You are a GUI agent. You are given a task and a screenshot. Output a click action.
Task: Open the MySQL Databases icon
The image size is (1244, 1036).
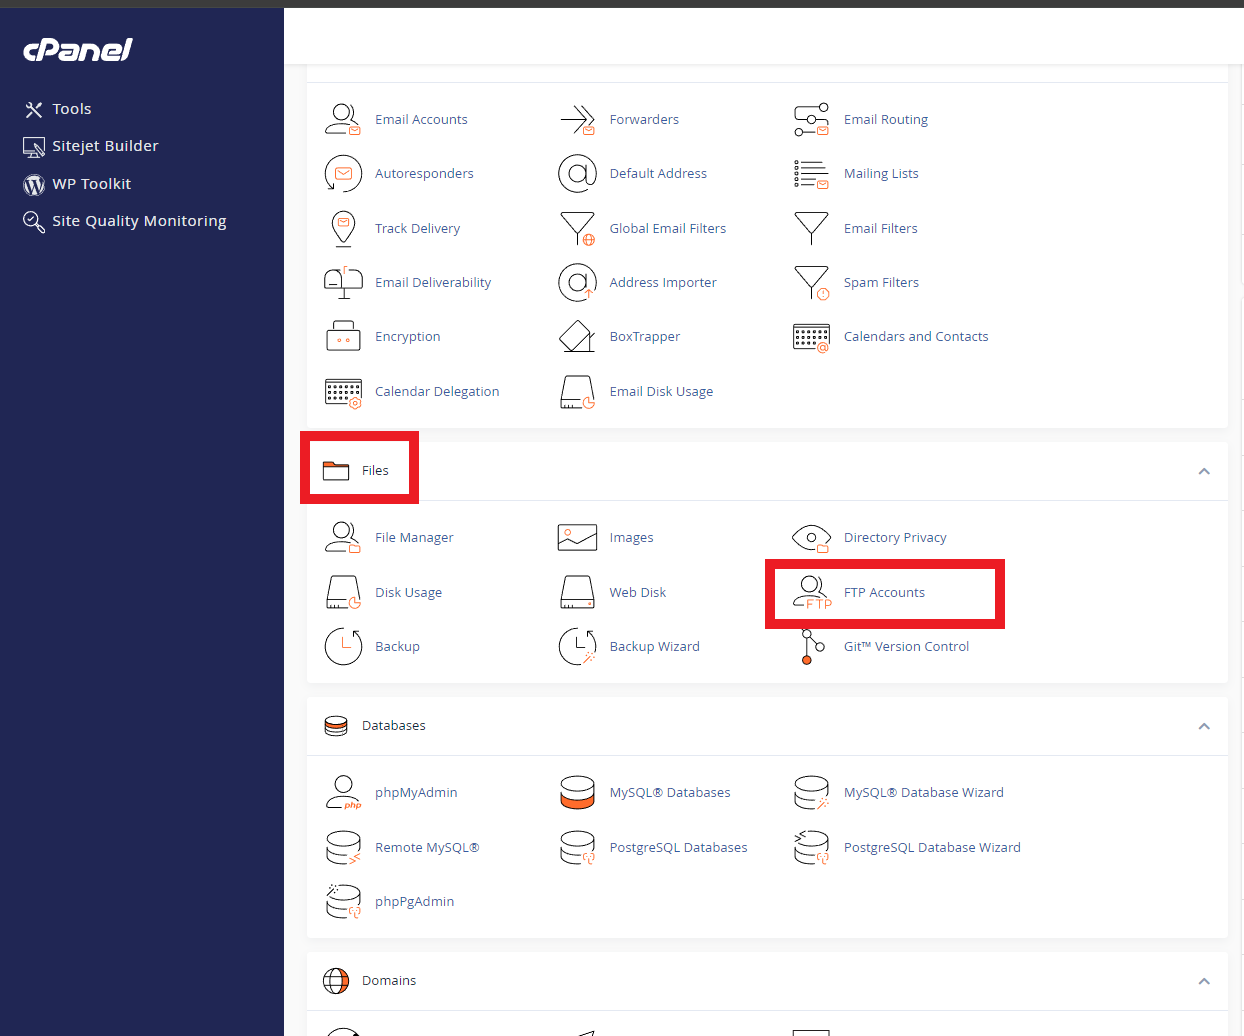coord(577,792)
